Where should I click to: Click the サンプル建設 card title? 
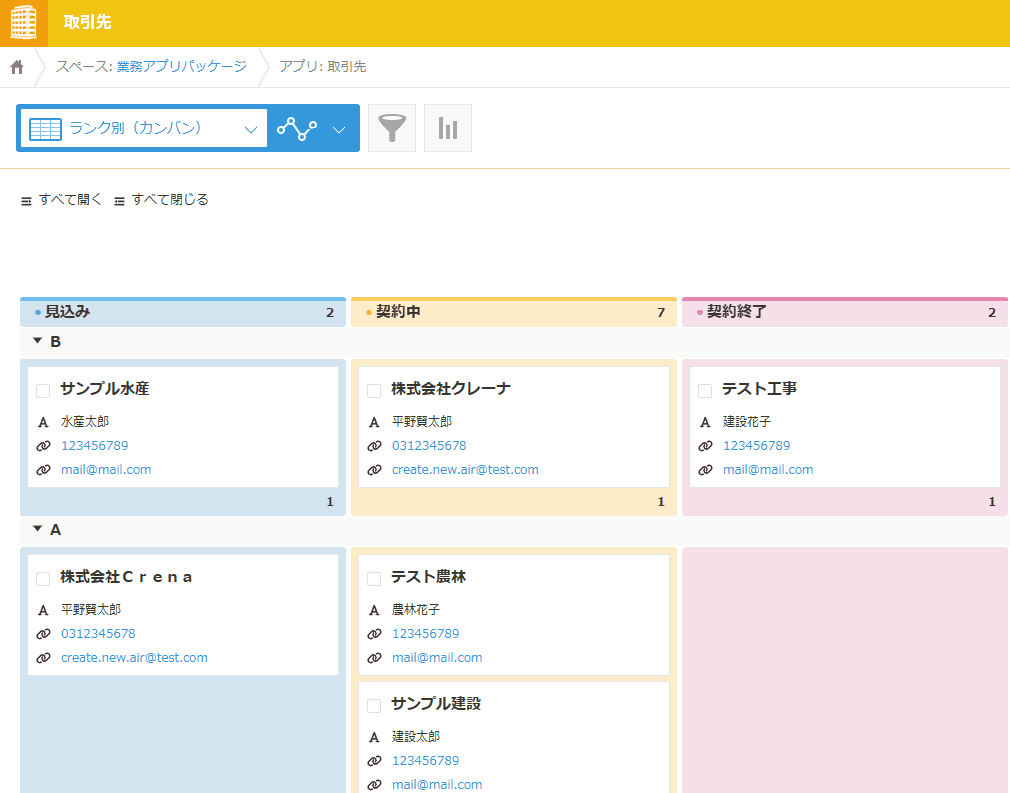point(436,703)
